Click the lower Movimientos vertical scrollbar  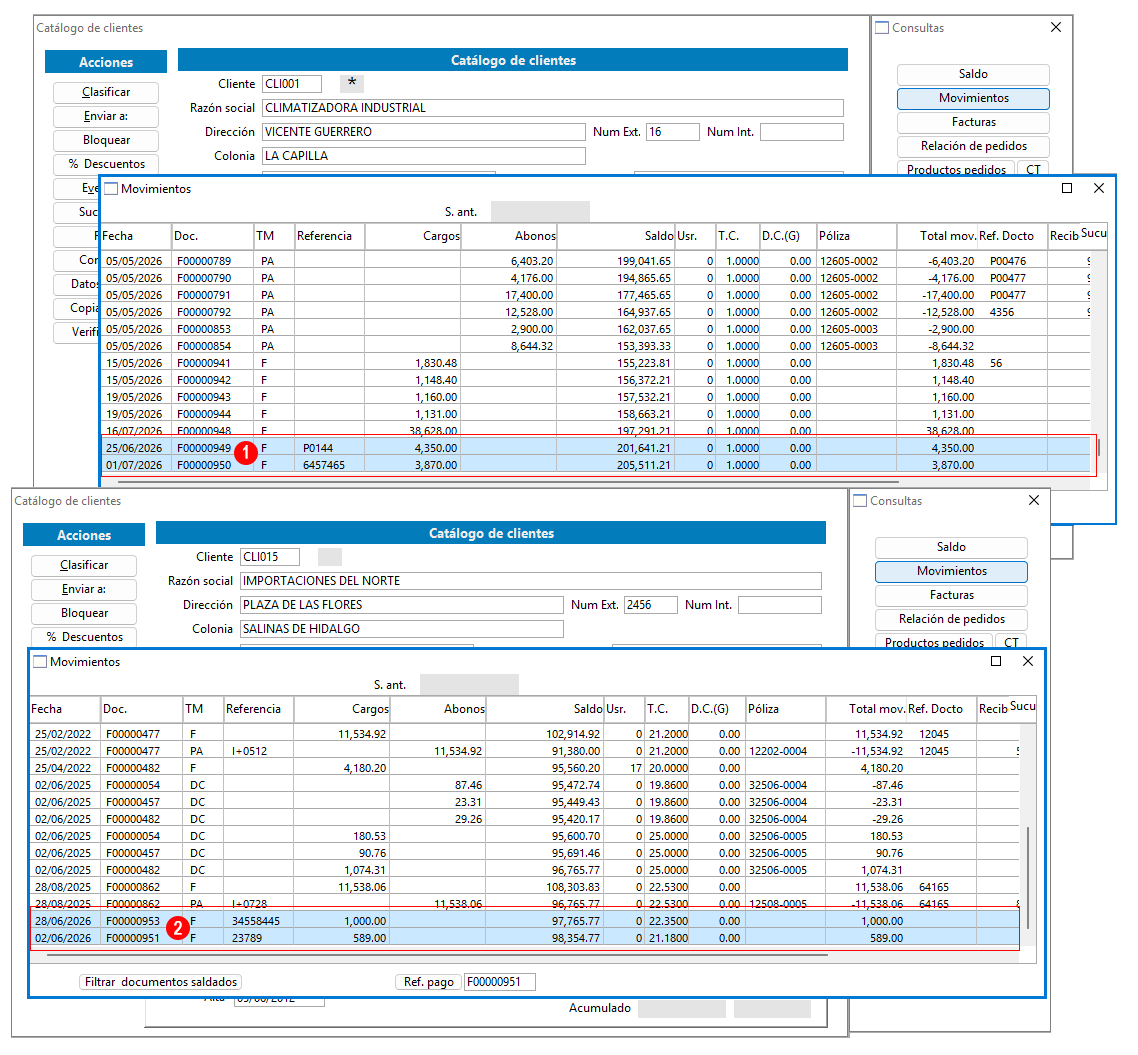pyautogui.click(x=1028, y=878)
